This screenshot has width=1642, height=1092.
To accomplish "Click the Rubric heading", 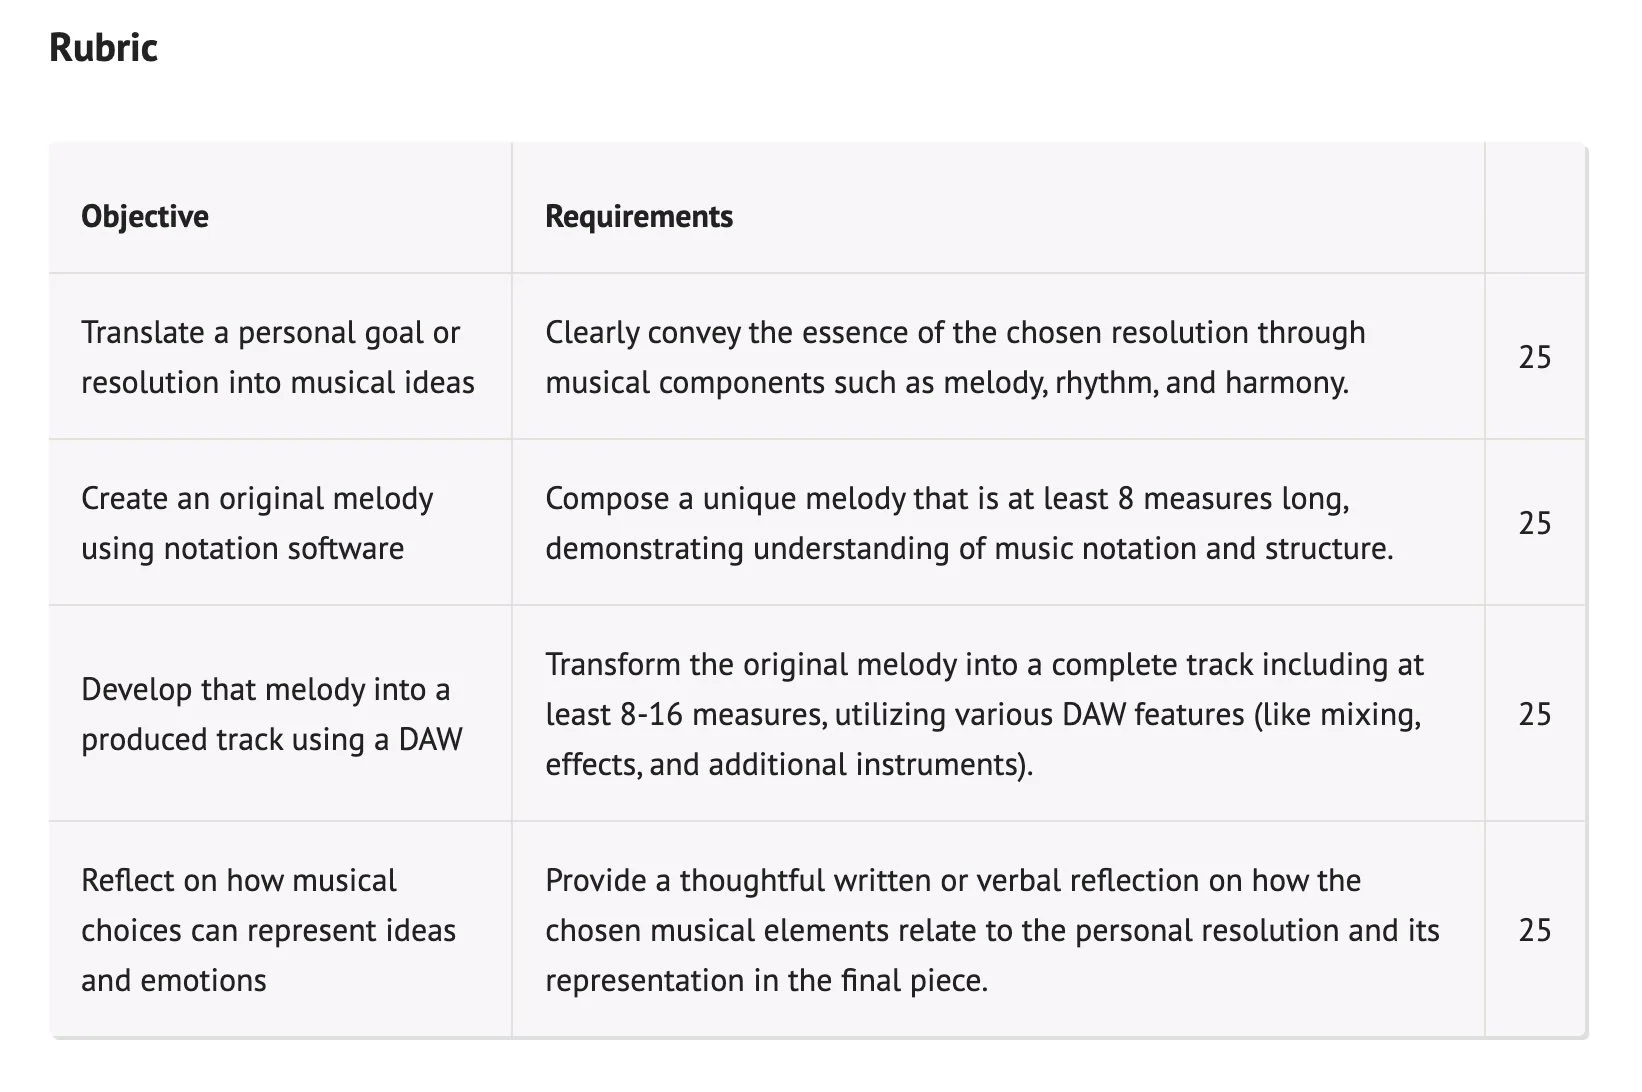I will click(x=103, y=48).
